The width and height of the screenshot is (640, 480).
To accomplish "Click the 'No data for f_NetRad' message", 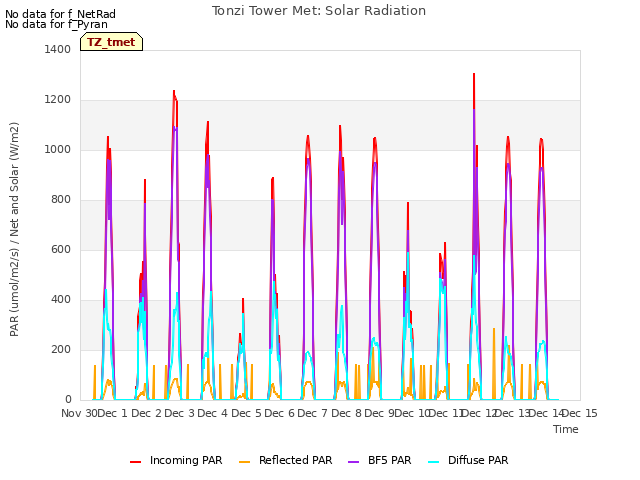I will [60, 14].
